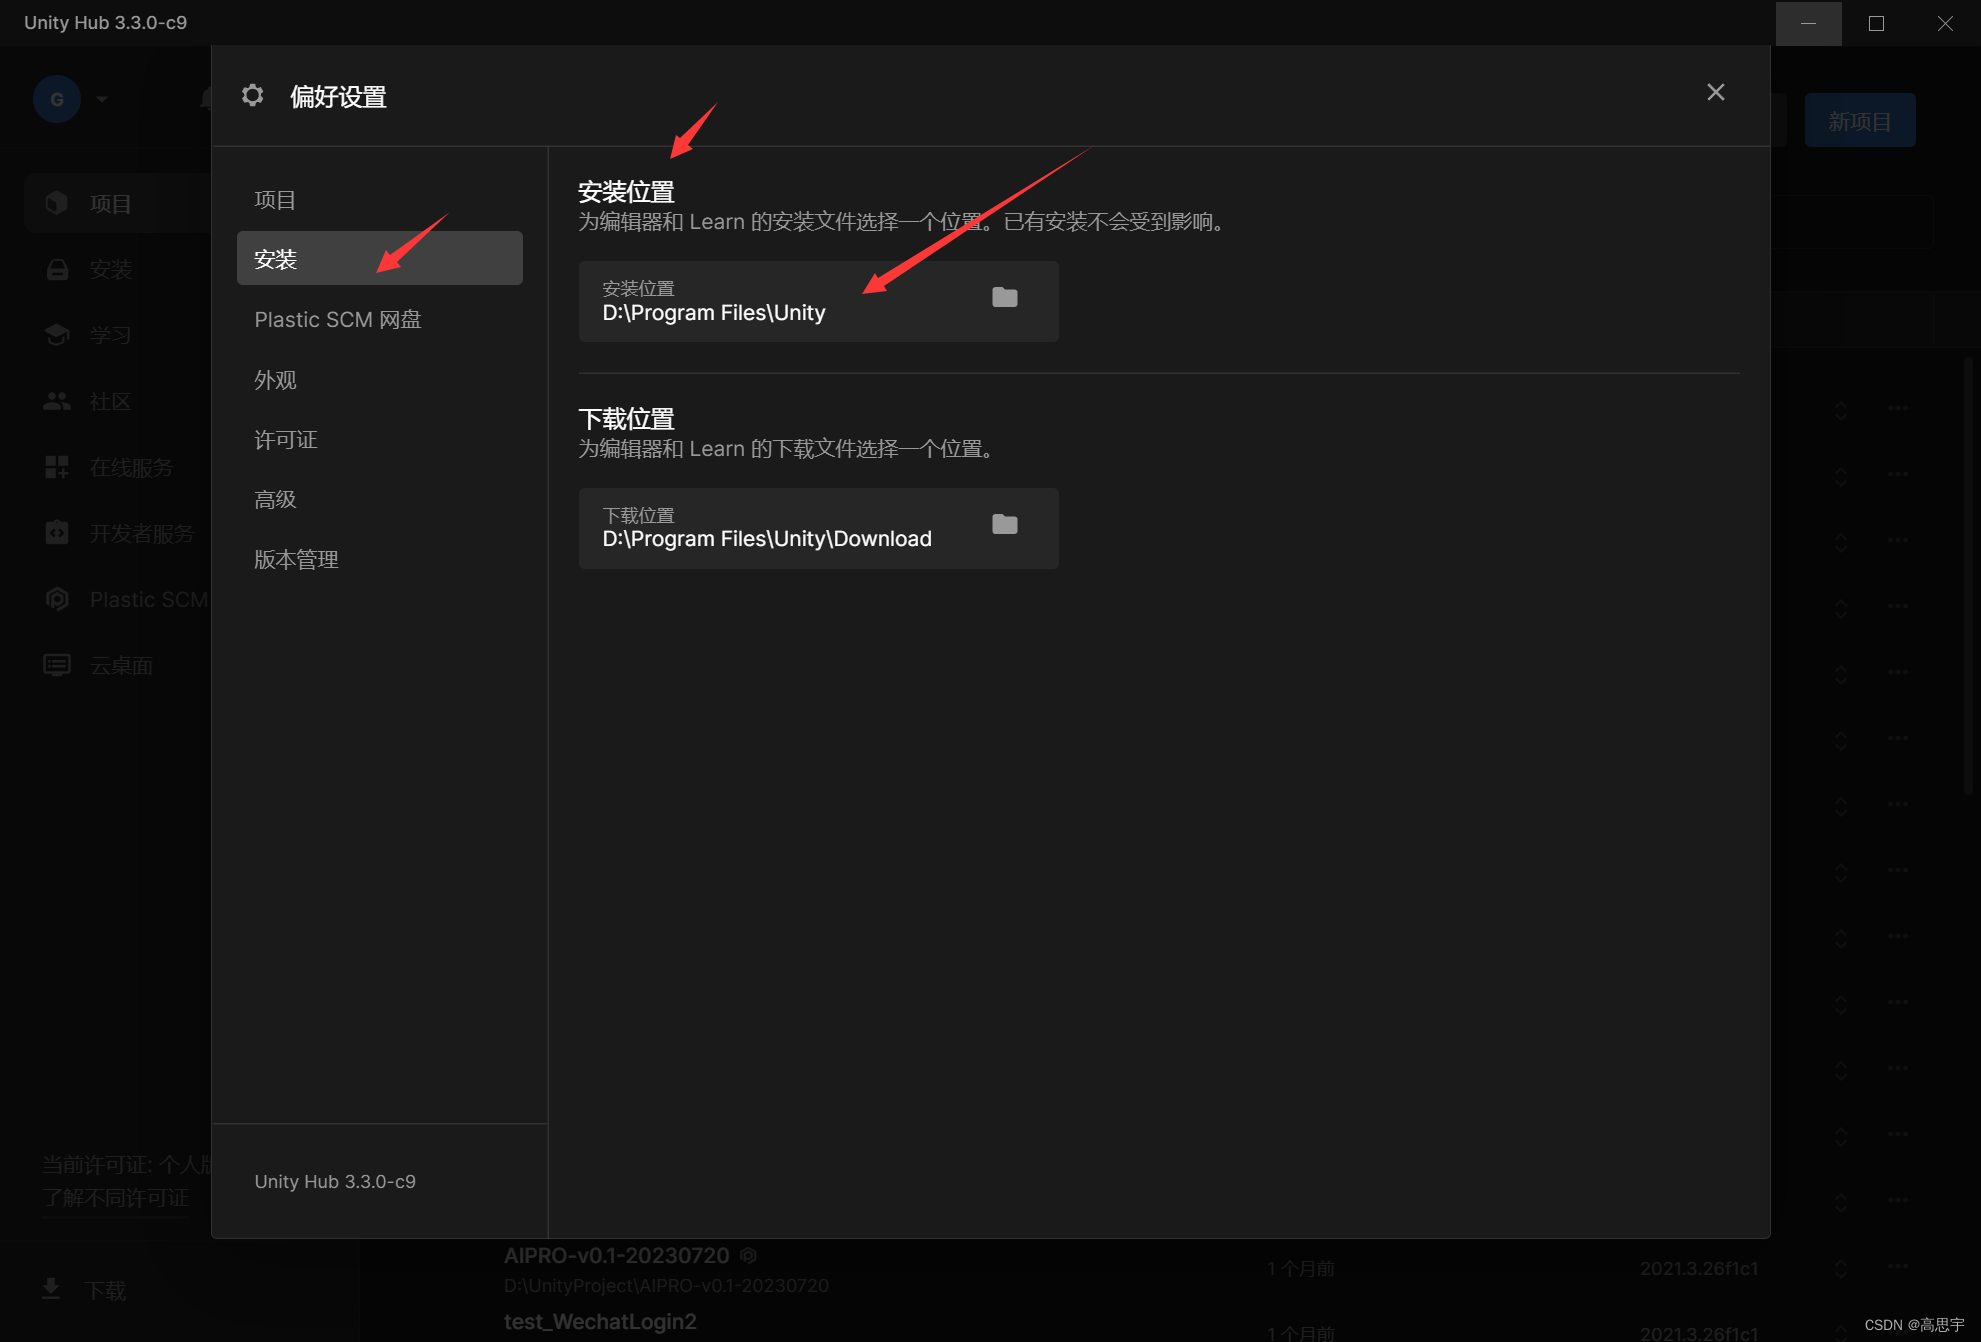1981x1342 pixels.
Task: Click the Plastic SCM icon in Hub sidebar
Action: (x=57, y=599)
